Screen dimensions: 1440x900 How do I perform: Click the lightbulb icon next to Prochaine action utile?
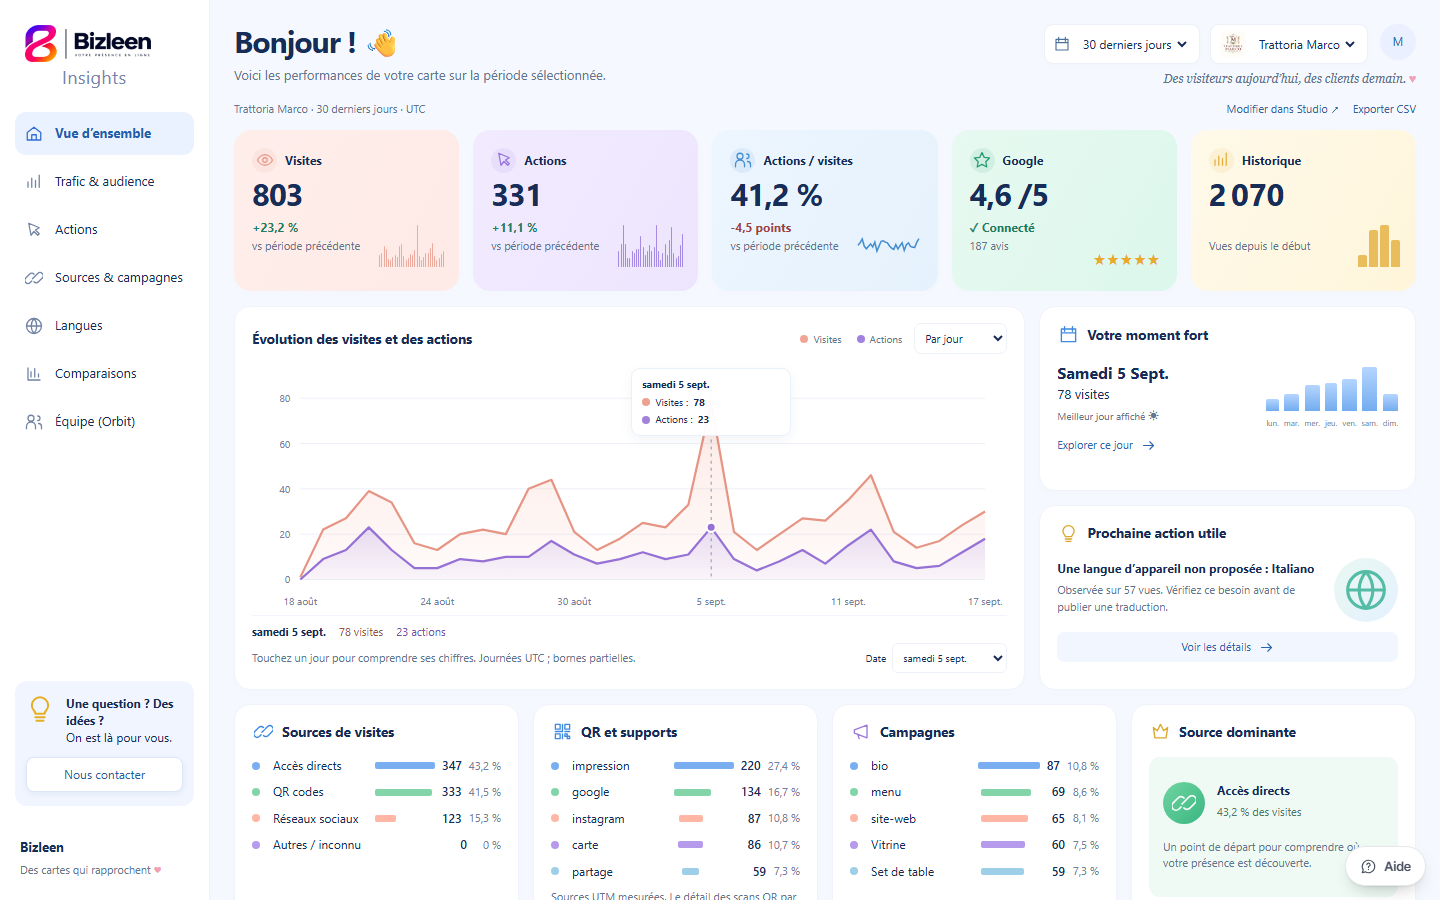(1068, 533)
